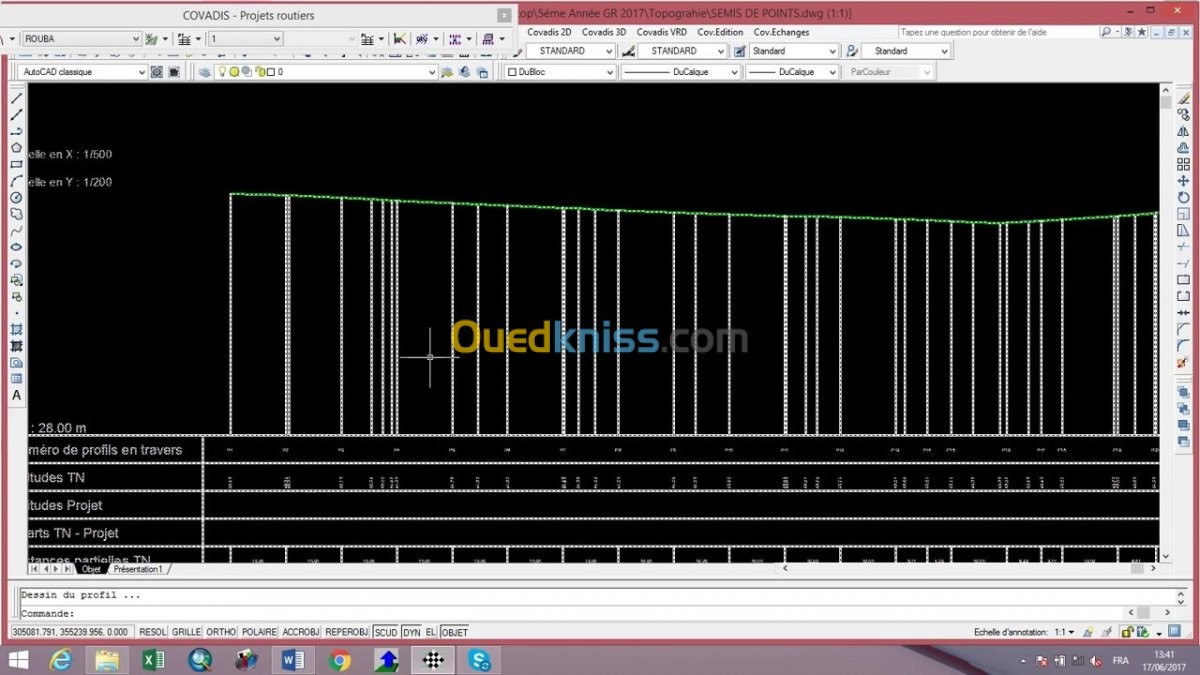The height and width of the screenshot is (675, 1200).
Task: Click the annotation lock icon in status bar
Action: (x=1127, y=632)
